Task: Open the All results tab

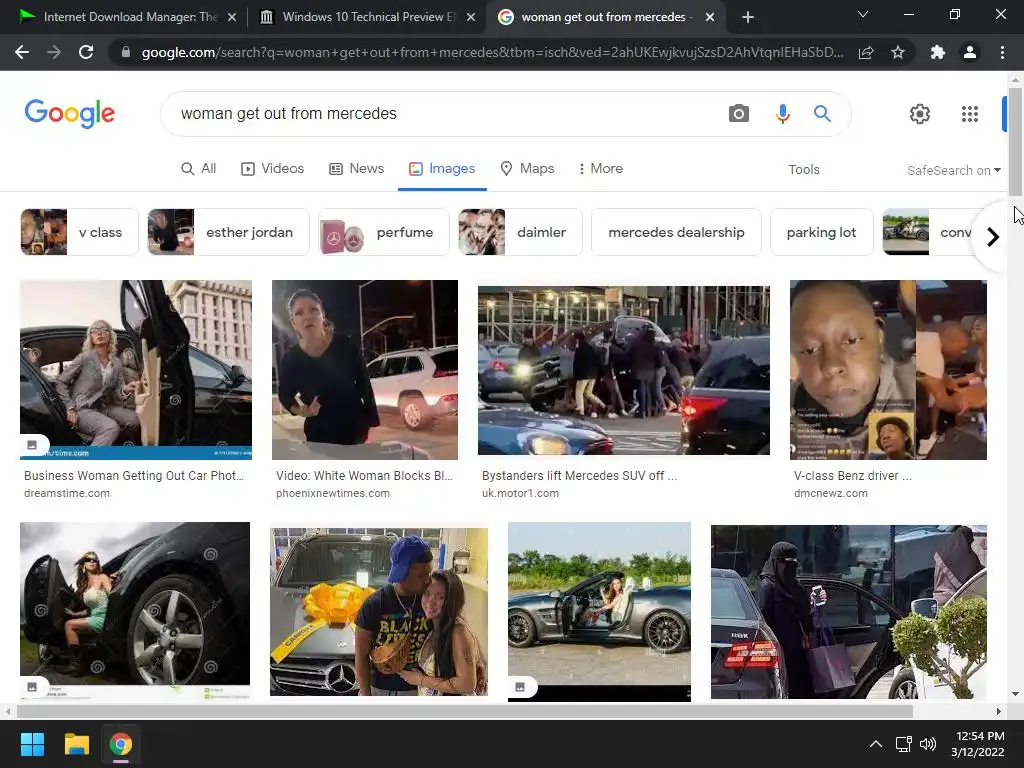Action: click(199, 168)
